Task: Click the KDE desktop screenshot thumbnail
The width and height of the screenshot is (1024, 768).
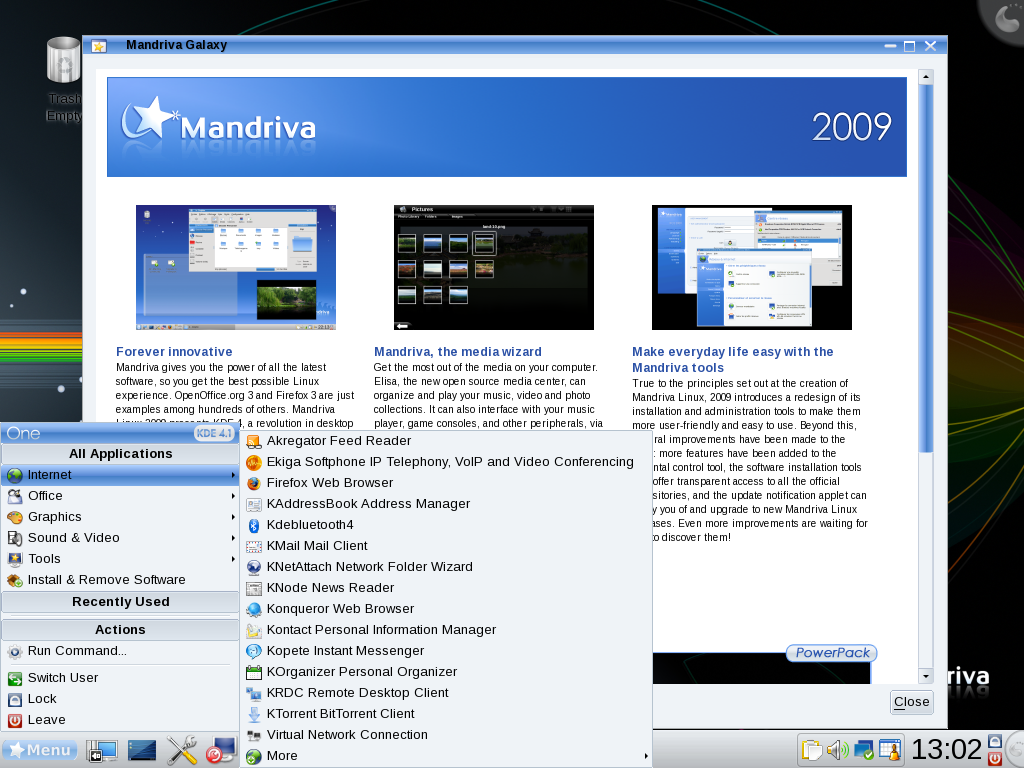Action: pyautogui.click(x=236, y=267)
